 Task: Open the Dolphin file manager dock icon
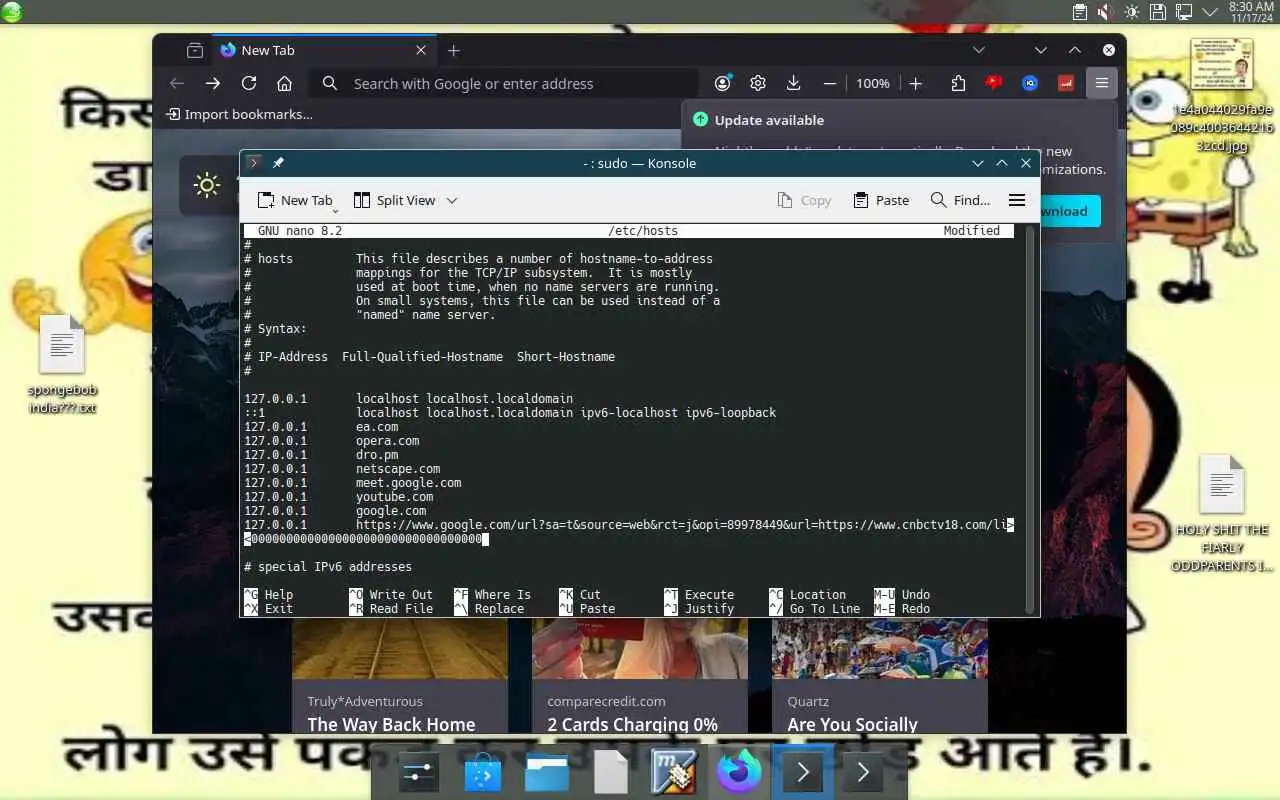click(x=547, y=772)
